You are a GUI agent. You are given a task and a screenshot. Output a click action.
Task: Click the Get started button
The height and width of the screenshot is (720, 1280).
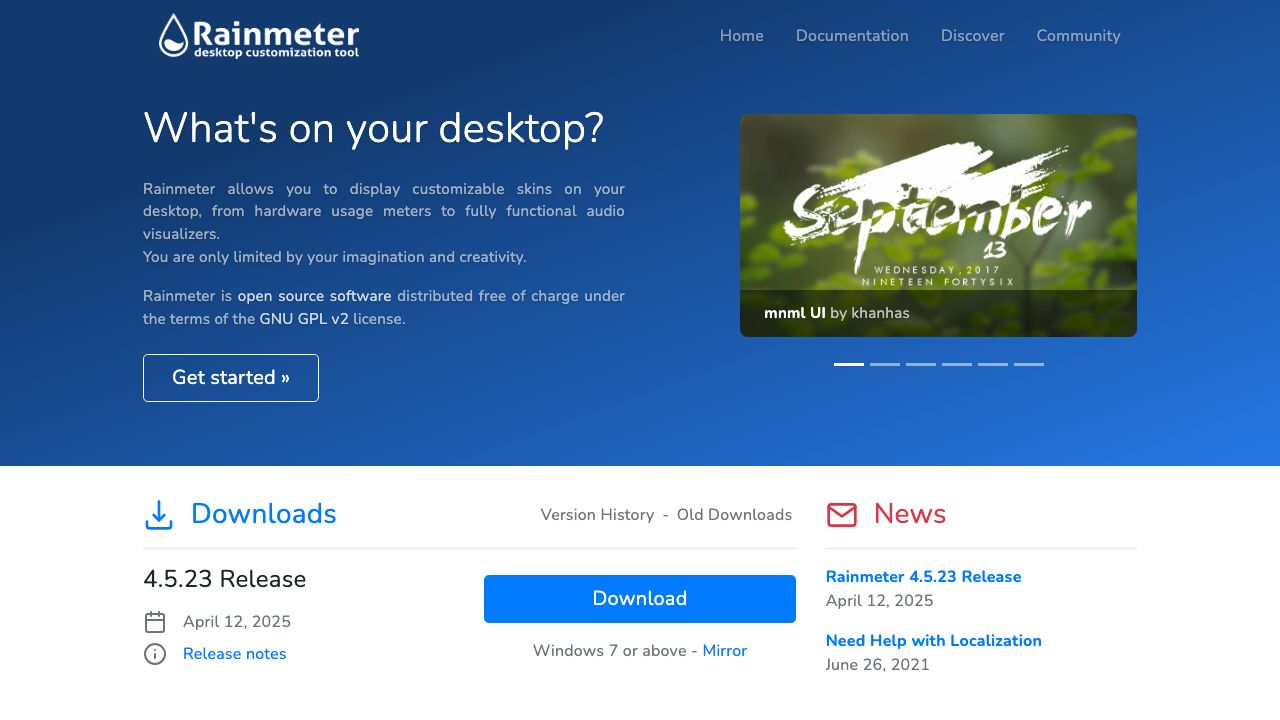(x=231, y=378)
